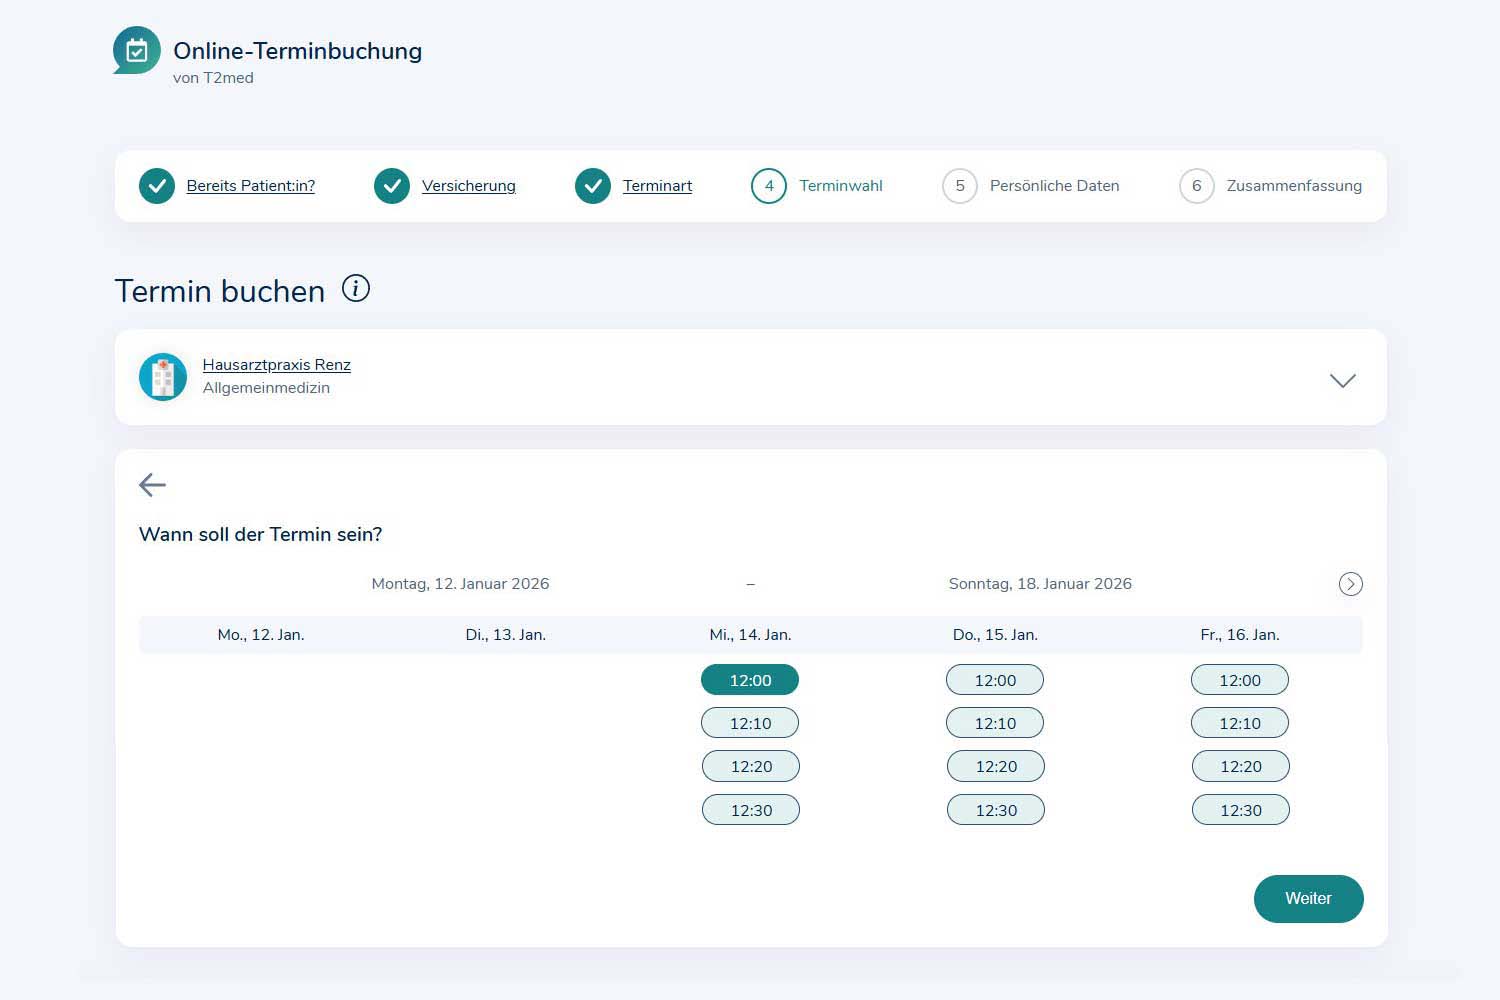Select 12:20 on Wednesday 14 Jan
Screen dimensions: 1500x1000
(751, 767)
